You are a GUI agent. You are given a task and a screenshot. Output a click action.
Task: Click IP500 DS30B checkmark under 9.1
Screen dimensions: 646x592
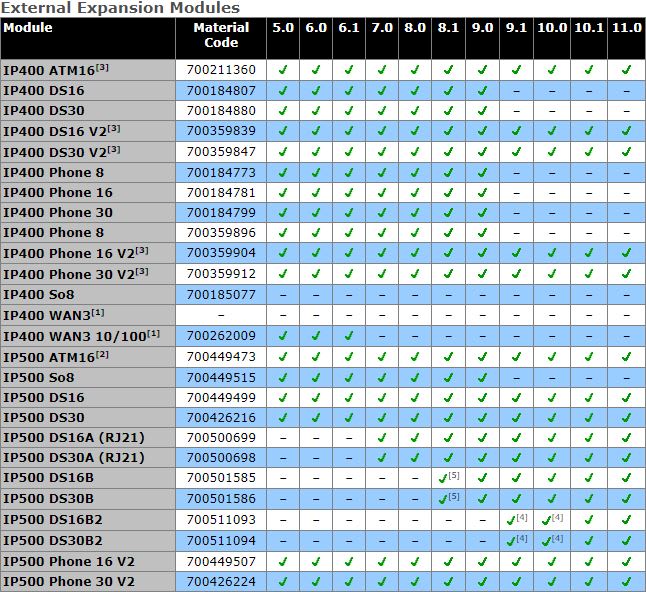516,498
